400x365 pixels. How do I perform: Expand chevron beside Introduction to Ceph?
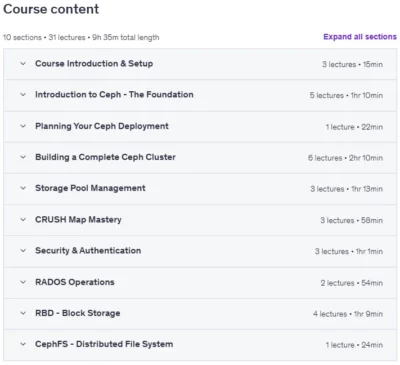click(x=23, y=95)
